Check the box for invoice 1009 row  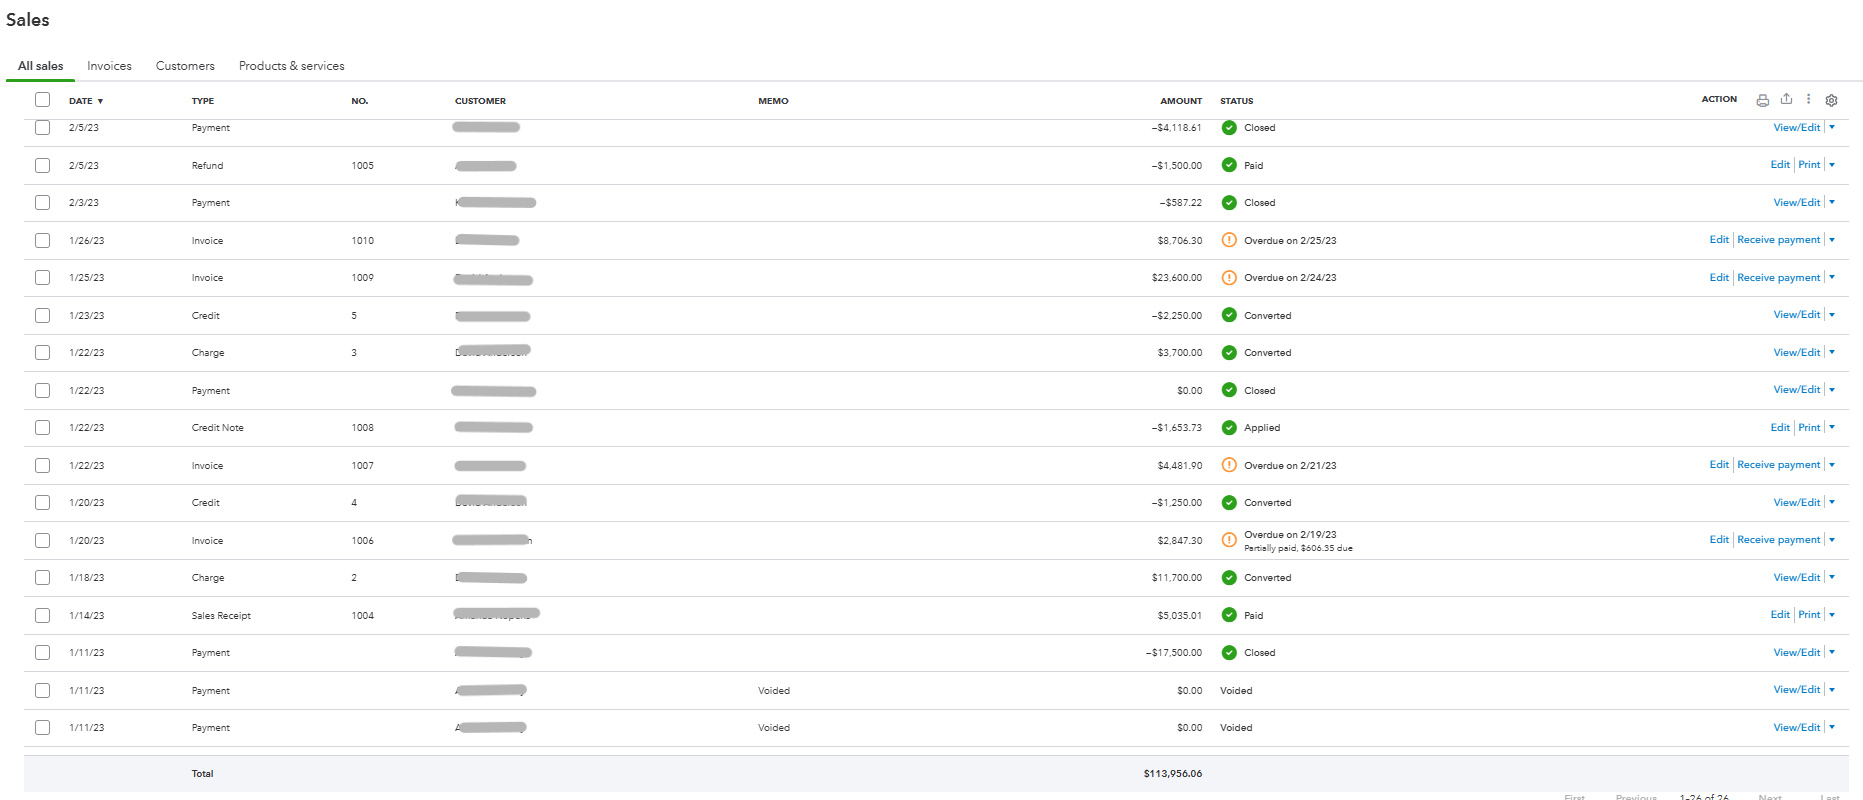coord(42,278)
